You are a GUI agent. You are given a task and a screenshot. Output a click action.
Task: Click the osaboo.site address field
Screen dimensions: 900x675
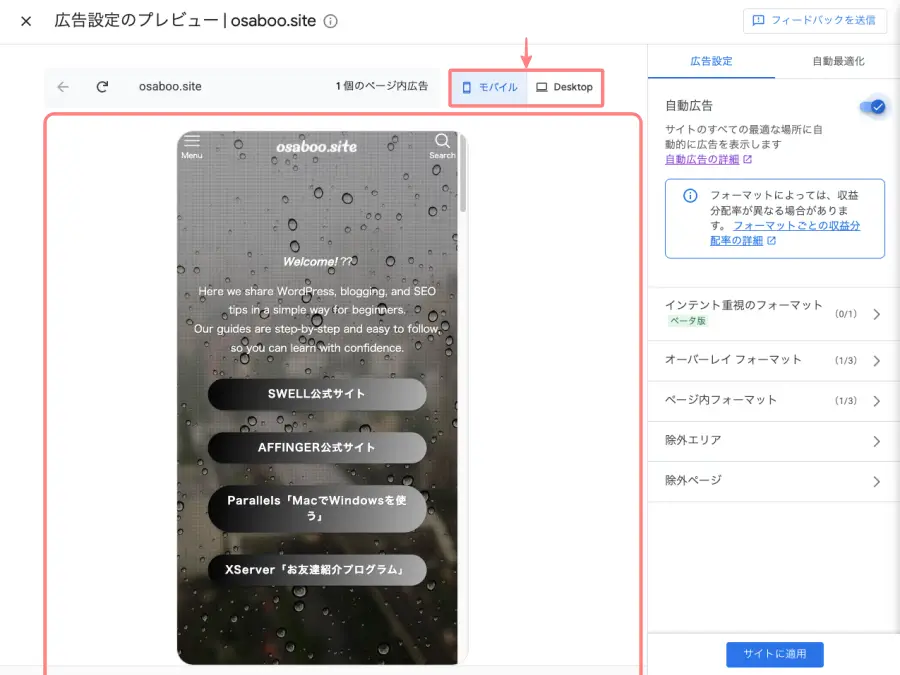point(170,87)
